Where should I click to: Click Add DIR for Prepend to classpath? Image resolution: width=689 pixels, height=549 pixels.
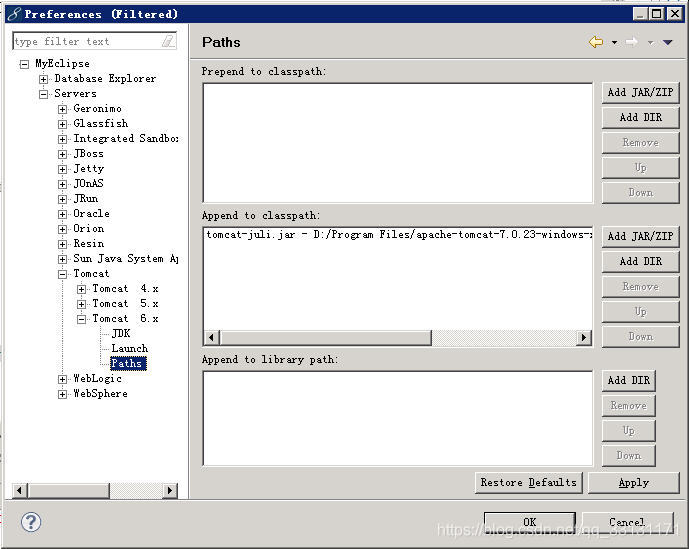(x=640, y=117)
